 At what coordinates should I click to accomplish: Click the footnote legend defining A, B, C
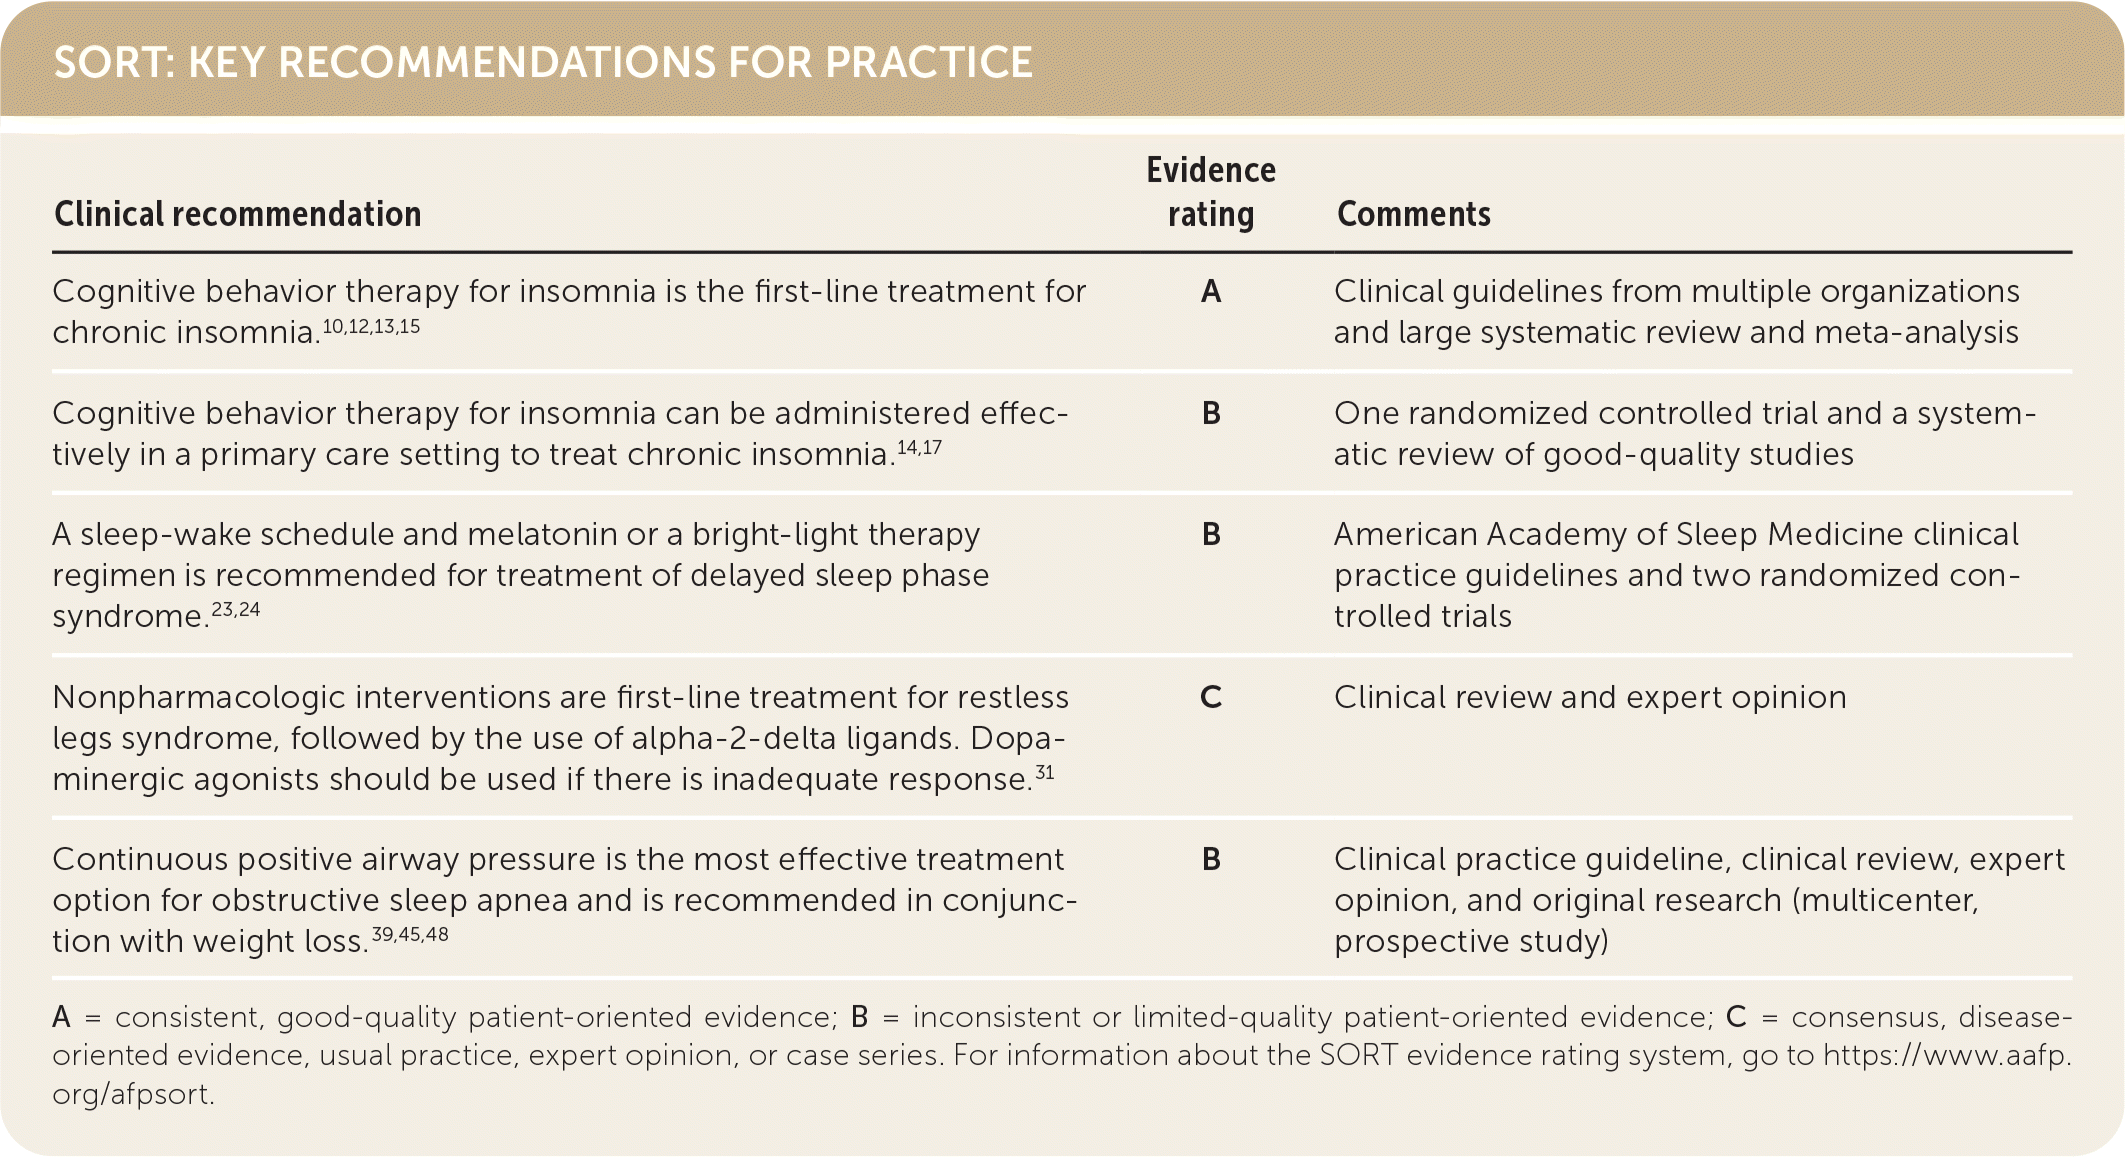click(x=1062, y=1055)
